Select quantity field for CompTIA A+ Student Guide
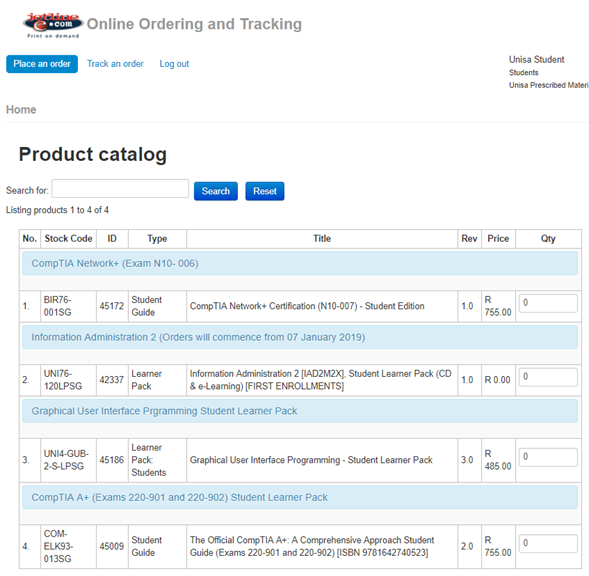 pos(548,543)
